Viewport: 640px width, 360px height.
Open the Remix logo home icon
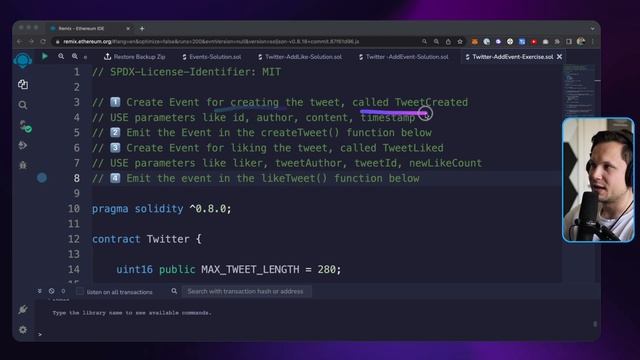tap(22, 60)
